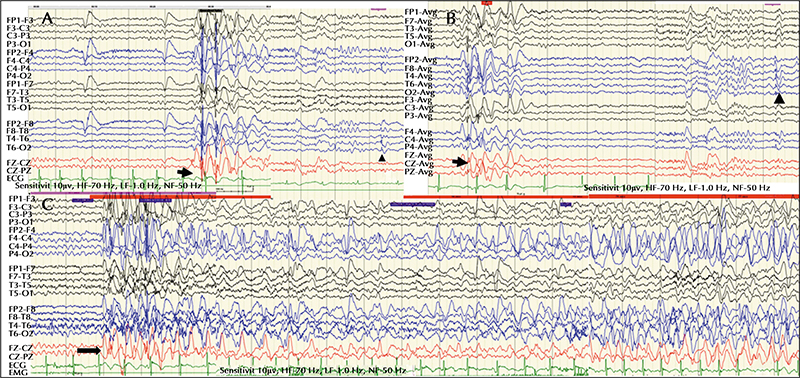Screen dimensions: 800x378
Task: Click the C3-Avg channel label
Action: click(418, 108)
